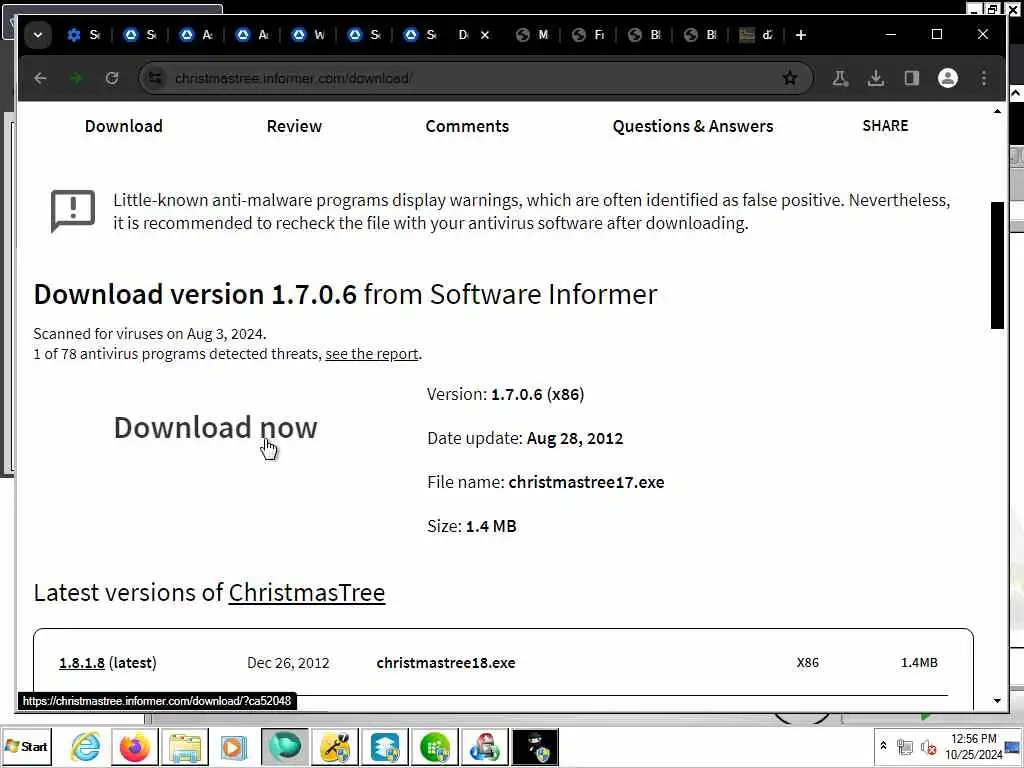Select file name christmastree18.exe

click(446, 662)
